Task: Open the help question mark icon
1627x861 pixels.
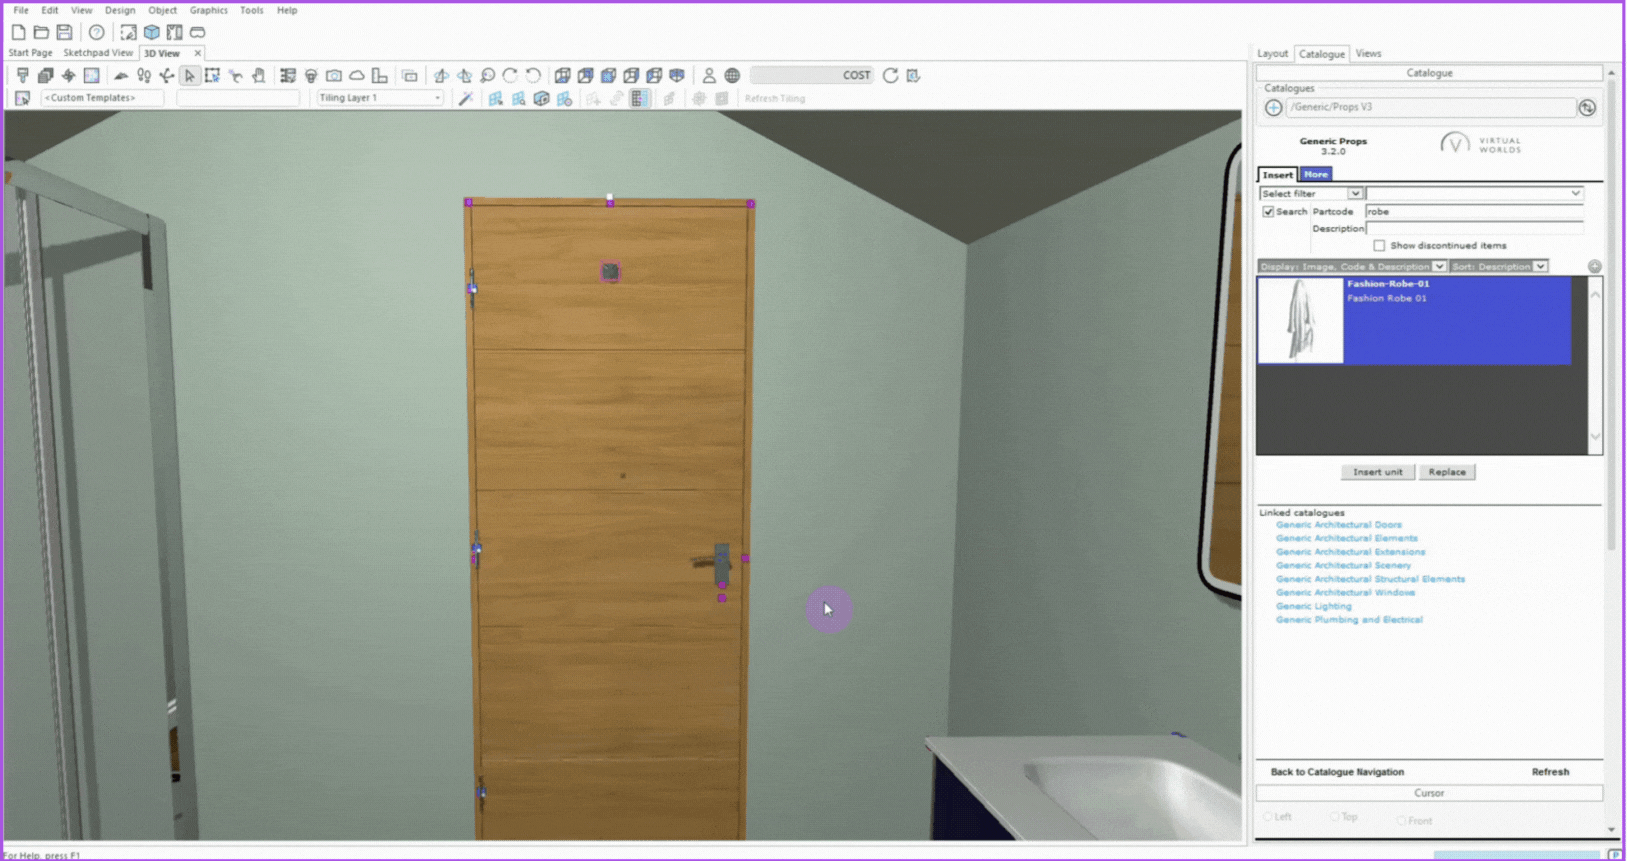Action: [96, 32]
